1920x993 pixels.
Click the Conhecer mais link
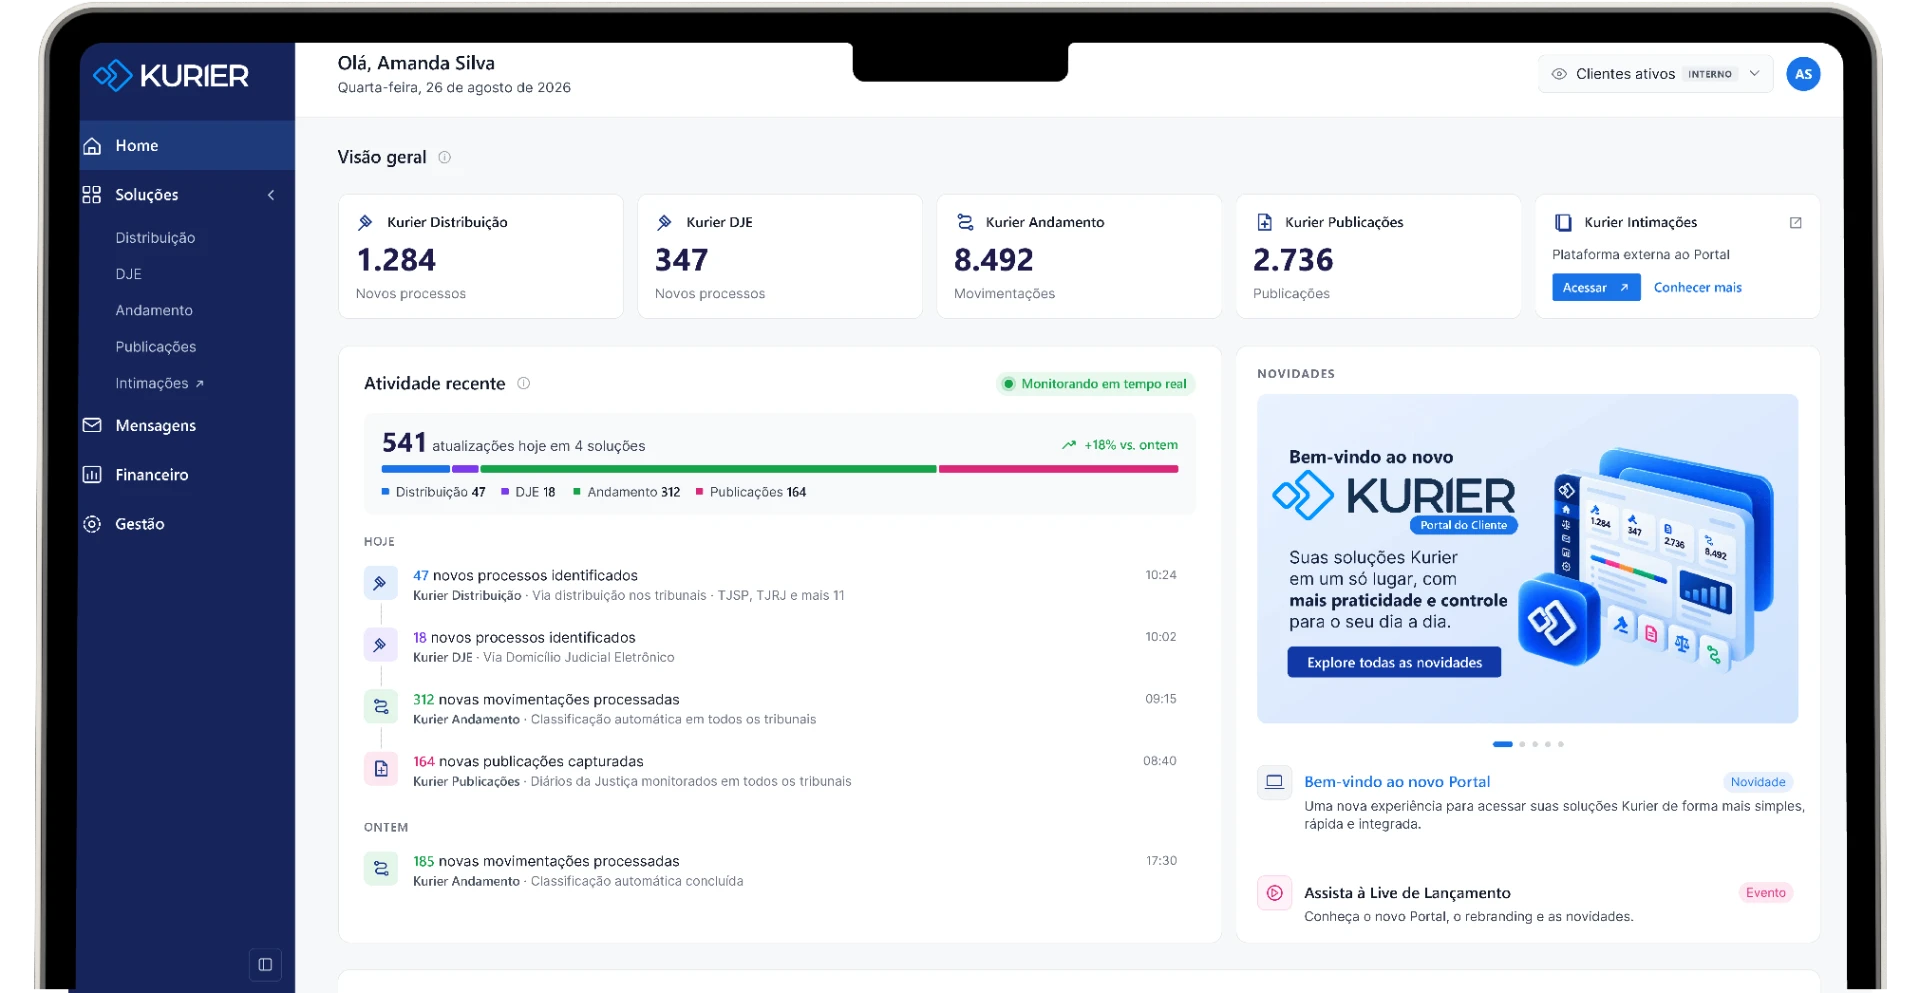click(1697, 288)
